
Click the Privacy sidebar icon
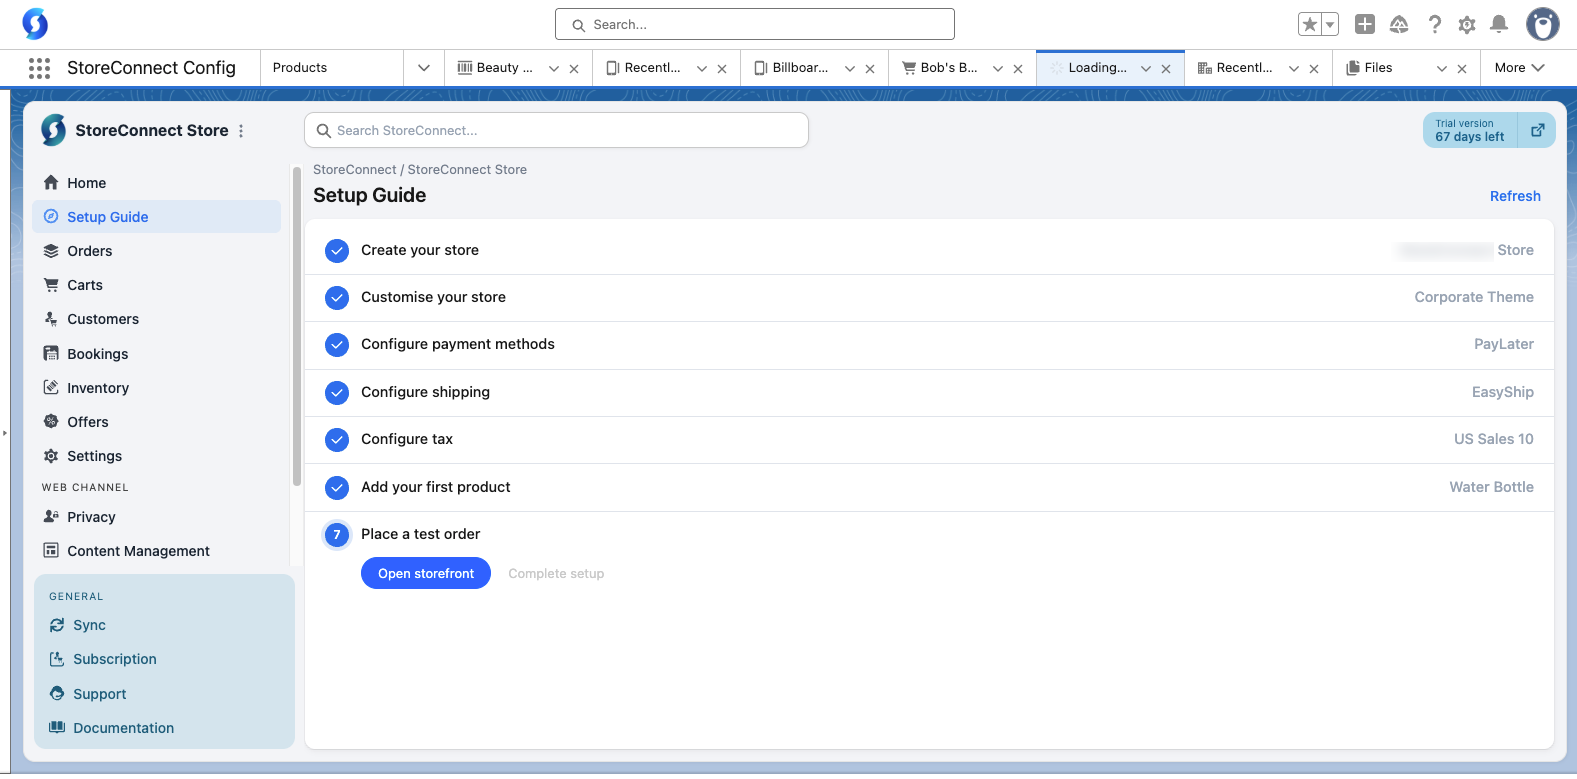(x=51, y=516)
